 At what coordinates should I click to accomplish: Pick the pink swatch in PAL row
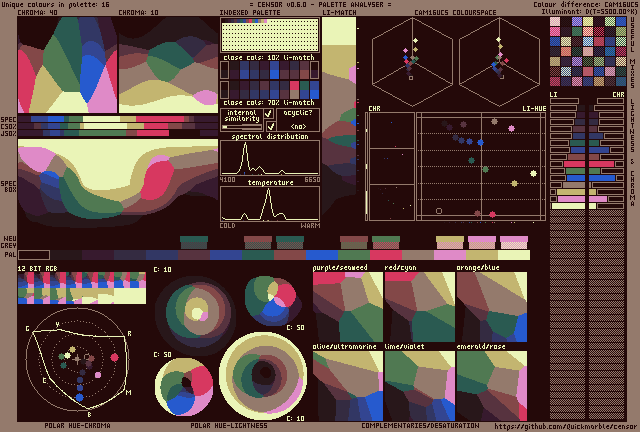(450, 255)
